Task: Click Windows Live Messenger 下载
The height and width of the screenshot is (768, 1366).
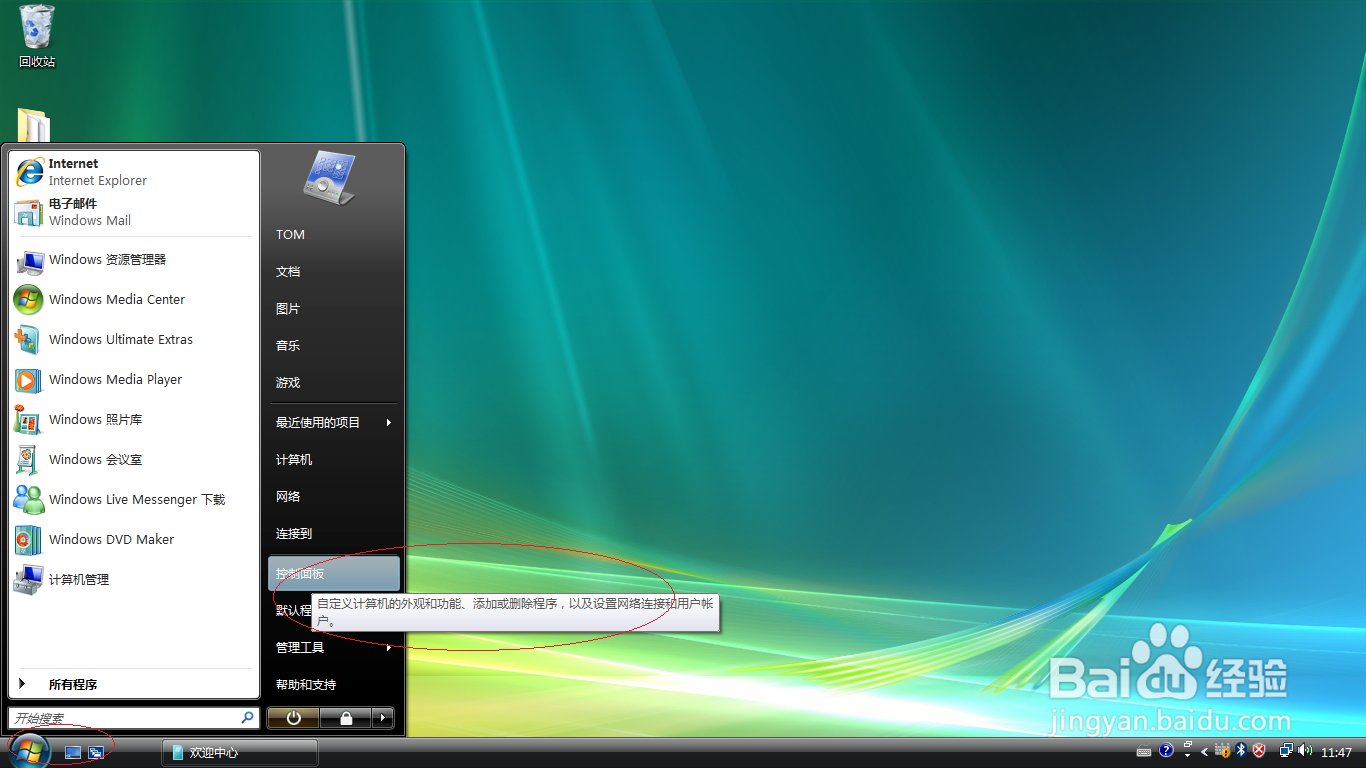Action: click(134, 500)
